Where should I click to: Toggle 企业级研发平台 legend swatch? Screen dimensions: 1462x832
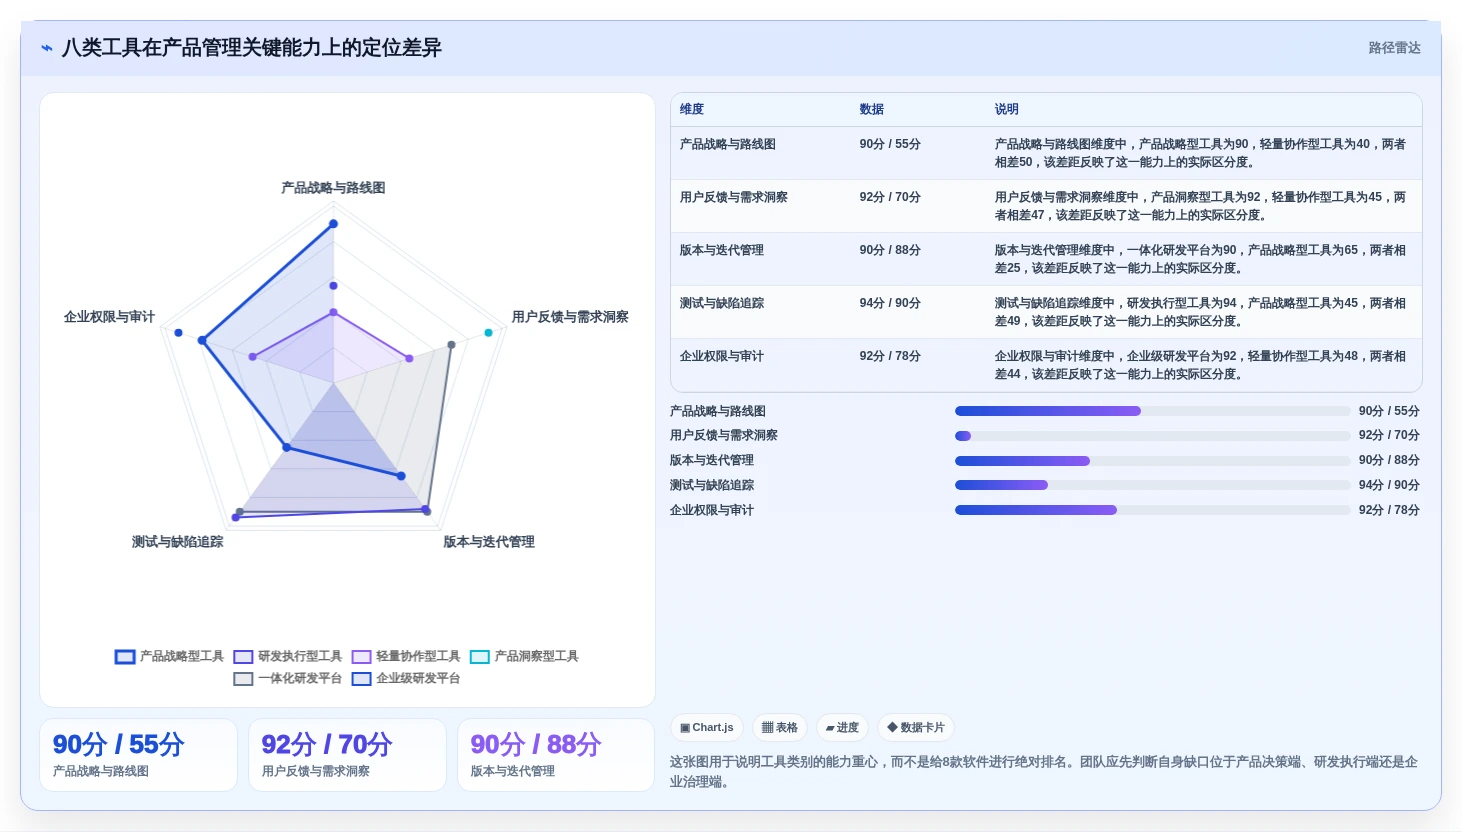tap(361, 679)
